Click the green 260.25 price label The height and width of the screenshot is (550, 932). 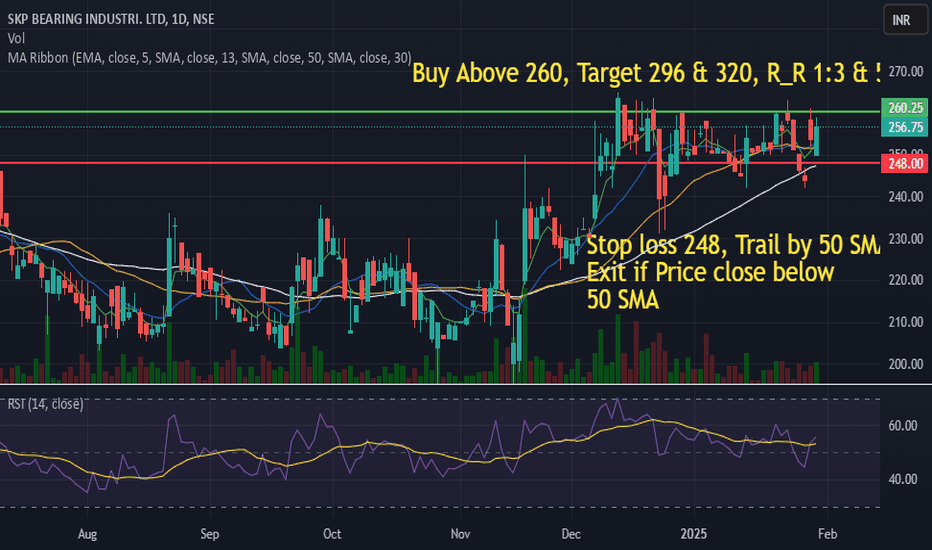(x=904, y=108)
